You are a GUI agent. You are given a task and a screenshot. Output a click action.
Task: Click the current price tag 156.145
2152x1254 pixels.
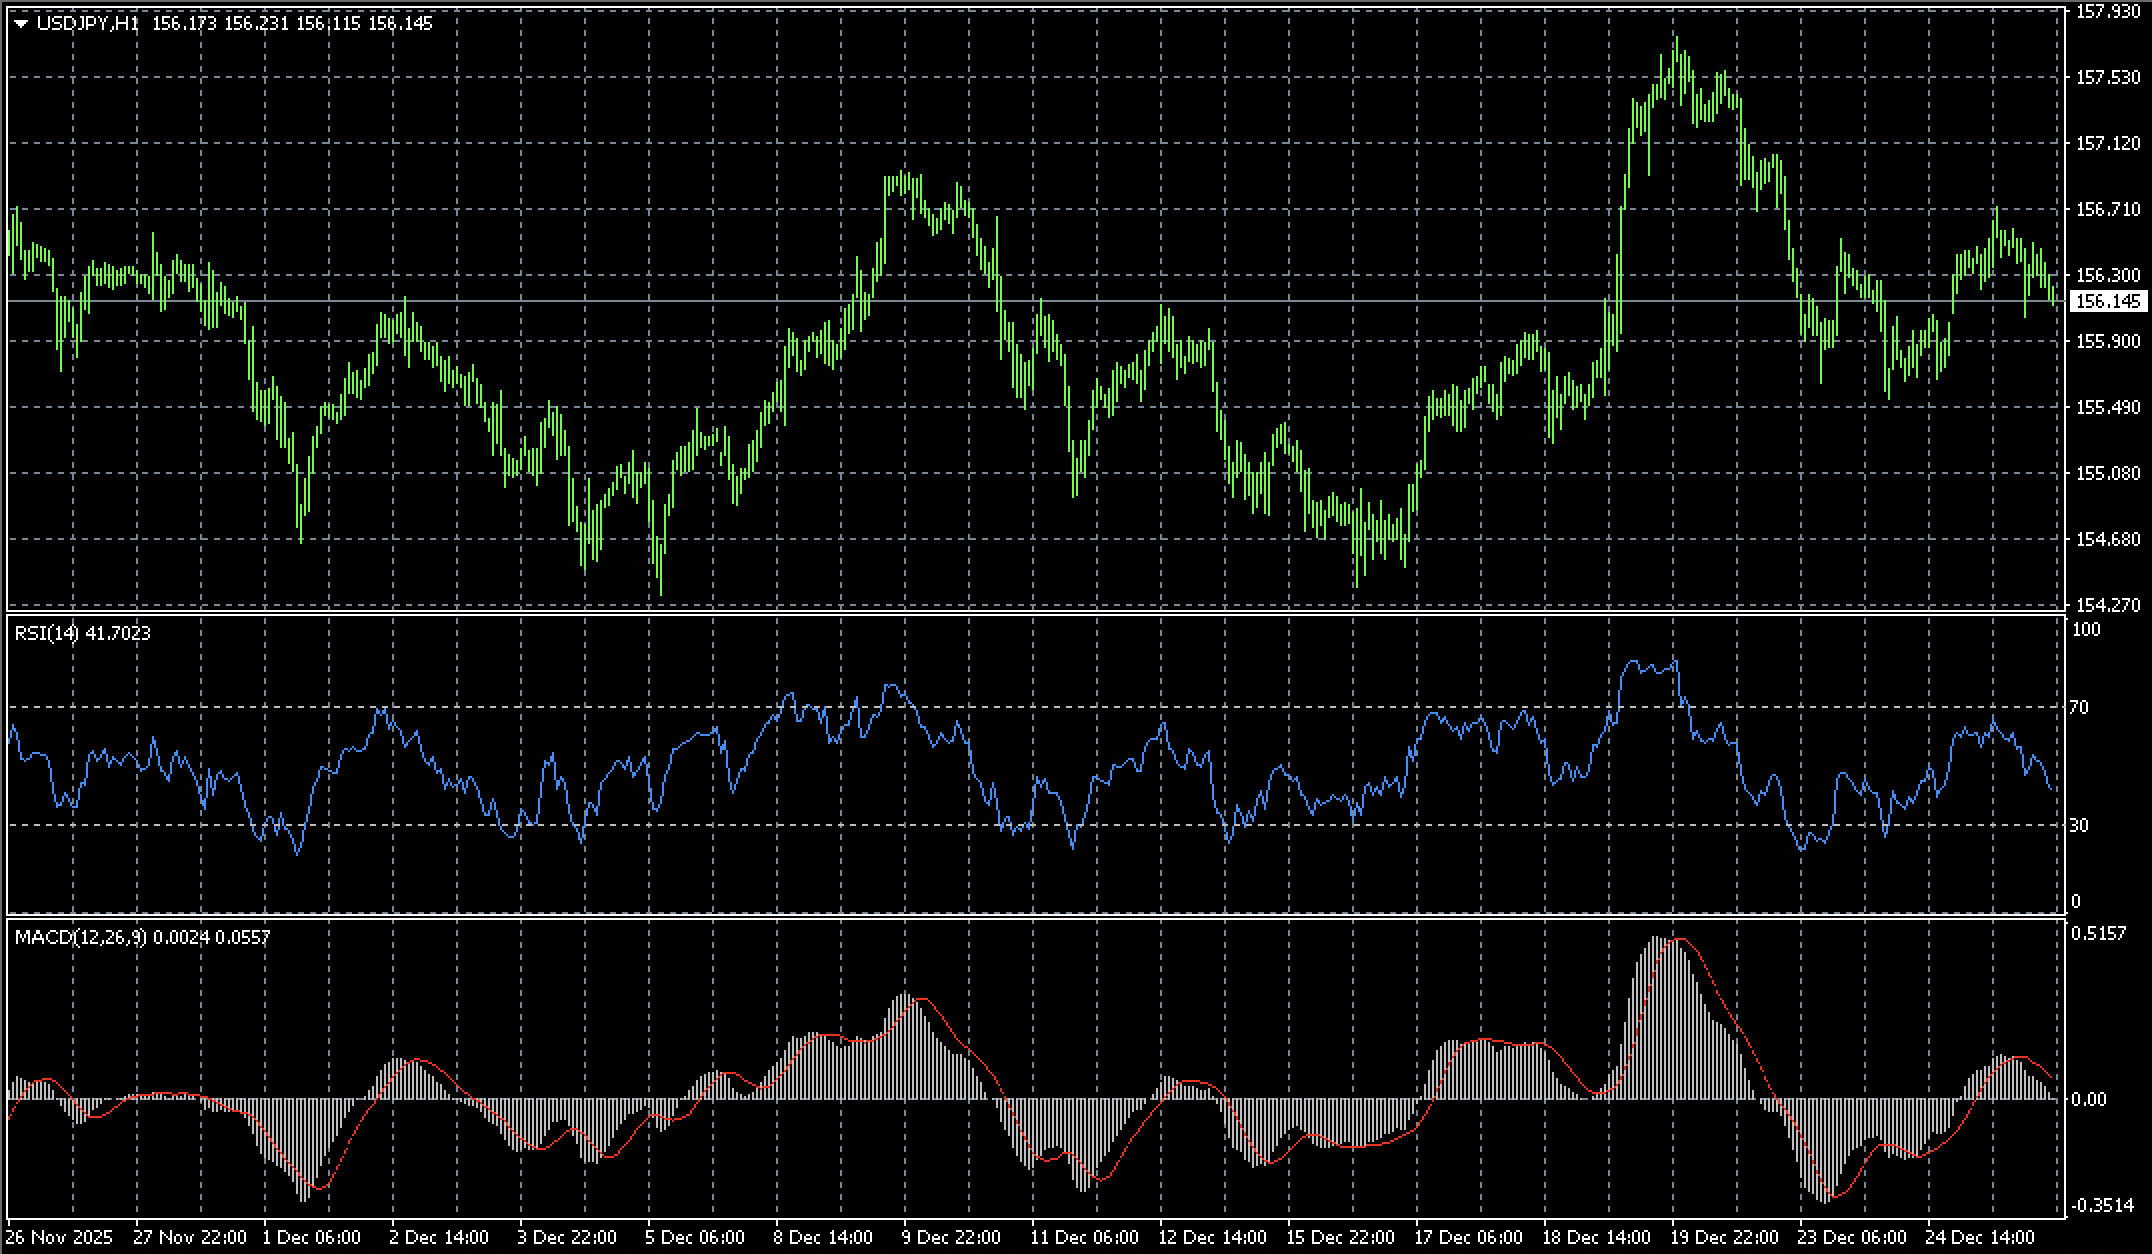[2109, 301]
